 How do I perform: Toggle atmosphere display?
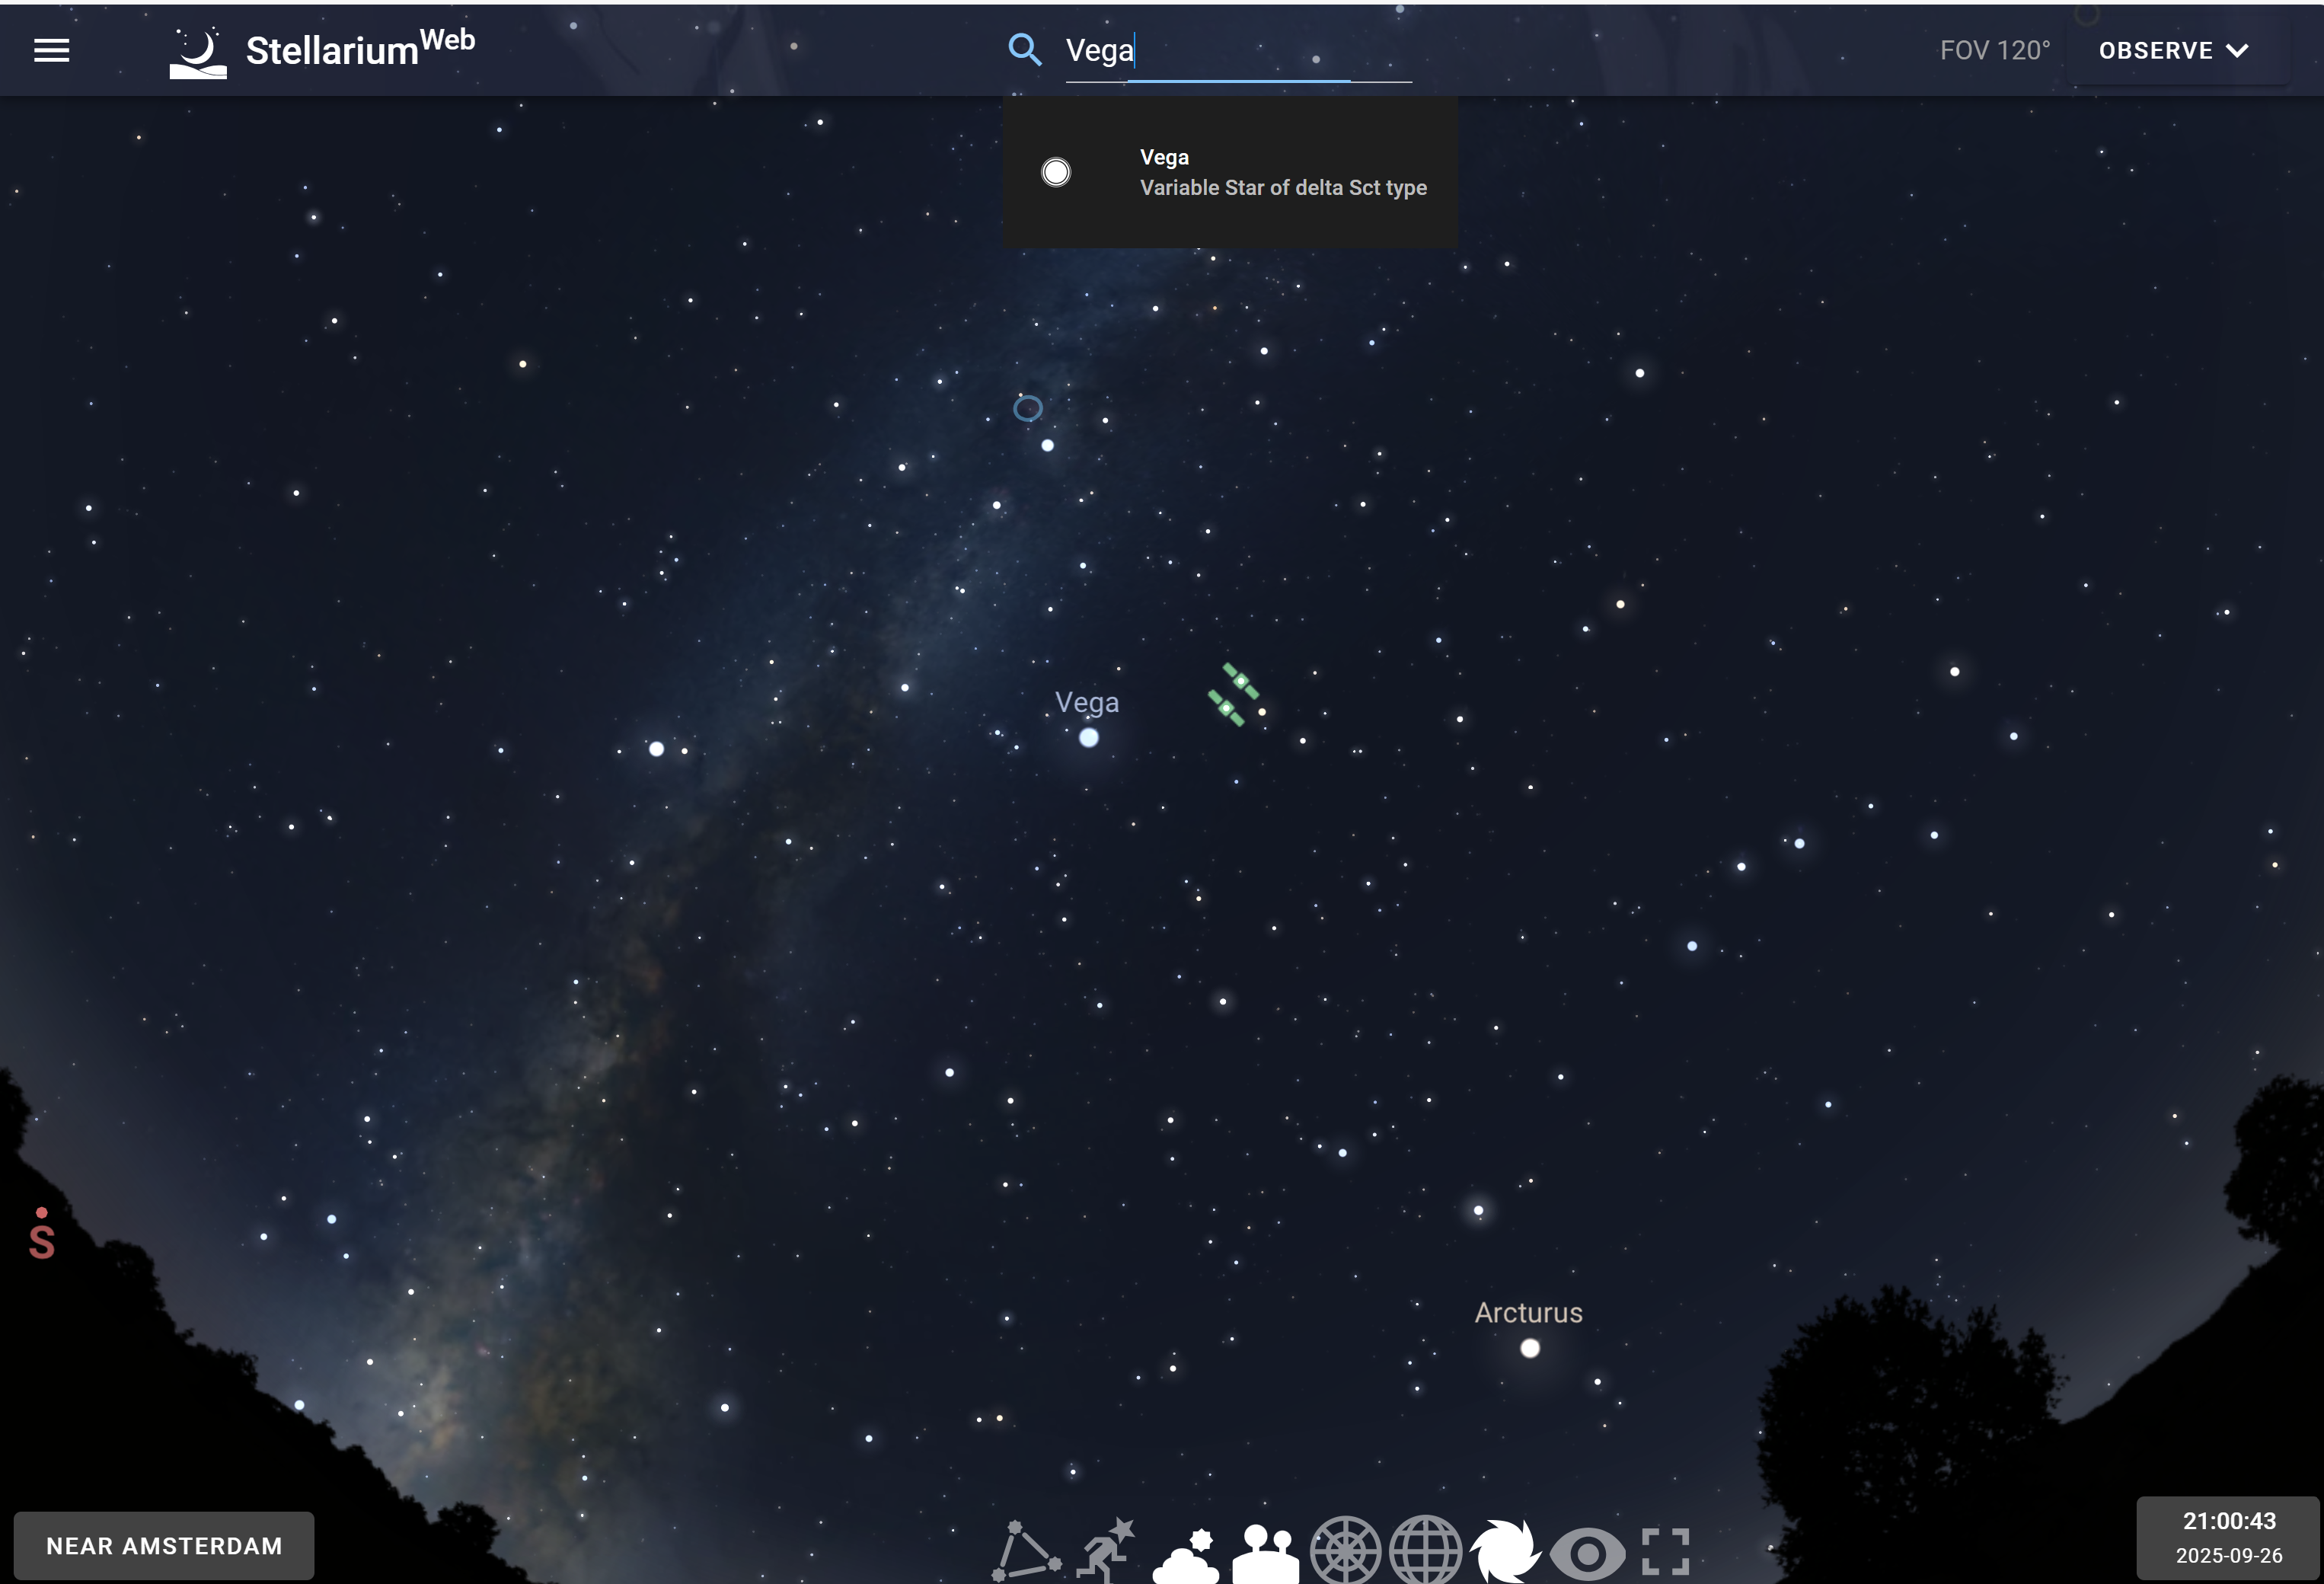click(x=1186, y=1556)
